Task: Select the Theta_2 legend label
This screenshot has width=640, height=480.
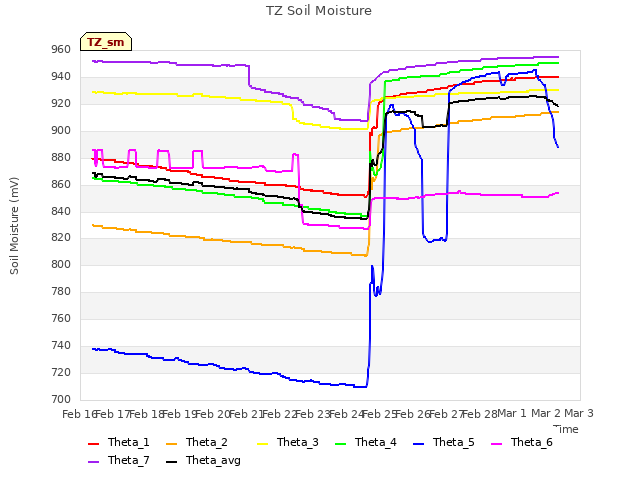Action: coord(207,442)
